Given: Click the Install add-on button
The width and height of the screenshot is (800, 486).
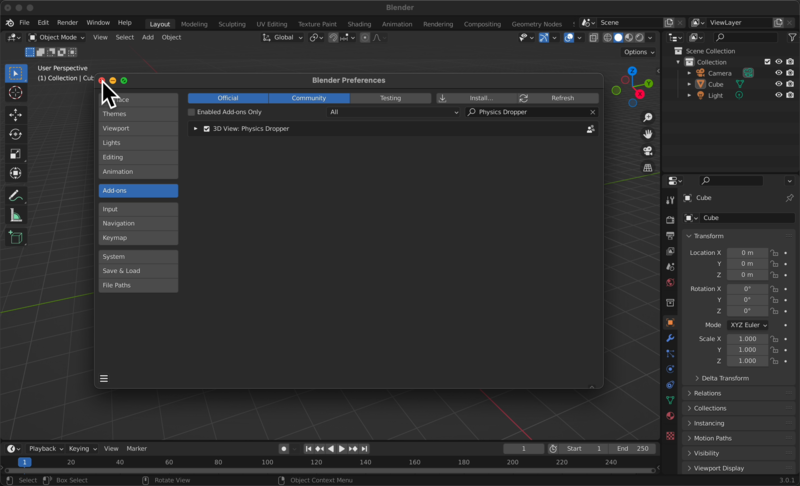Looking at the screenshot, I should click(475, 98).
